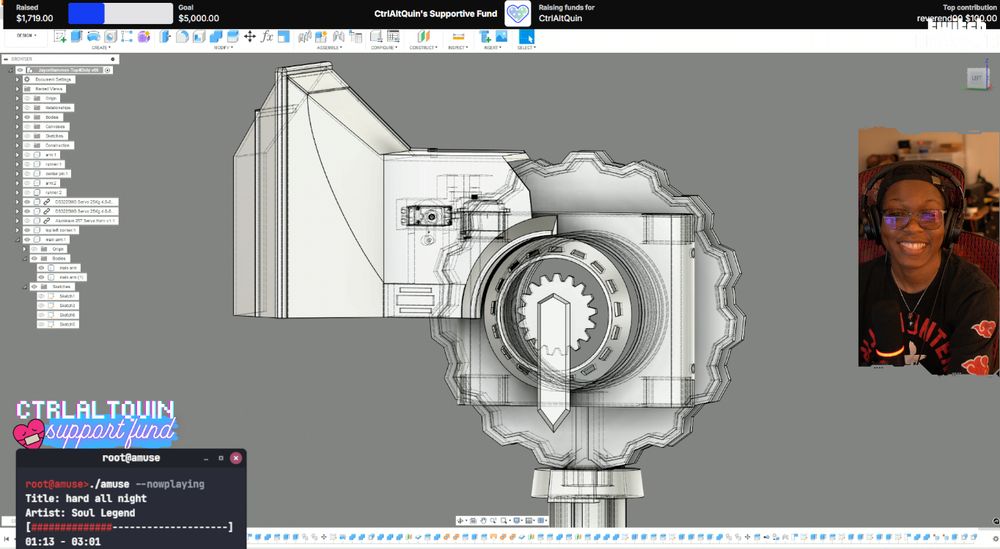Click the Measure tool under Inspect
The width and height of the screenshot is (1000, 549).
pyautogui.click(x=458, y=37)
